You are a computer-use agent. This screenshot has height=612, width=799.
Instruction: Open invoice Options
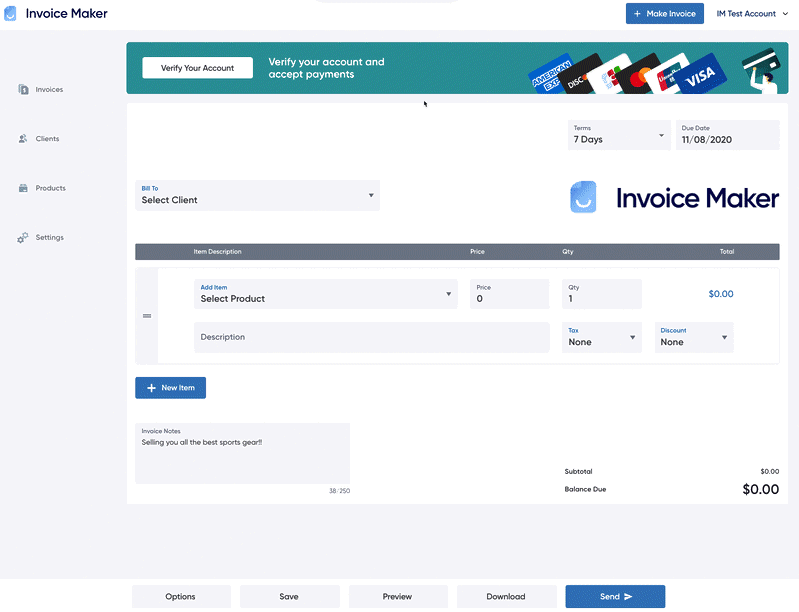point(181,597)
